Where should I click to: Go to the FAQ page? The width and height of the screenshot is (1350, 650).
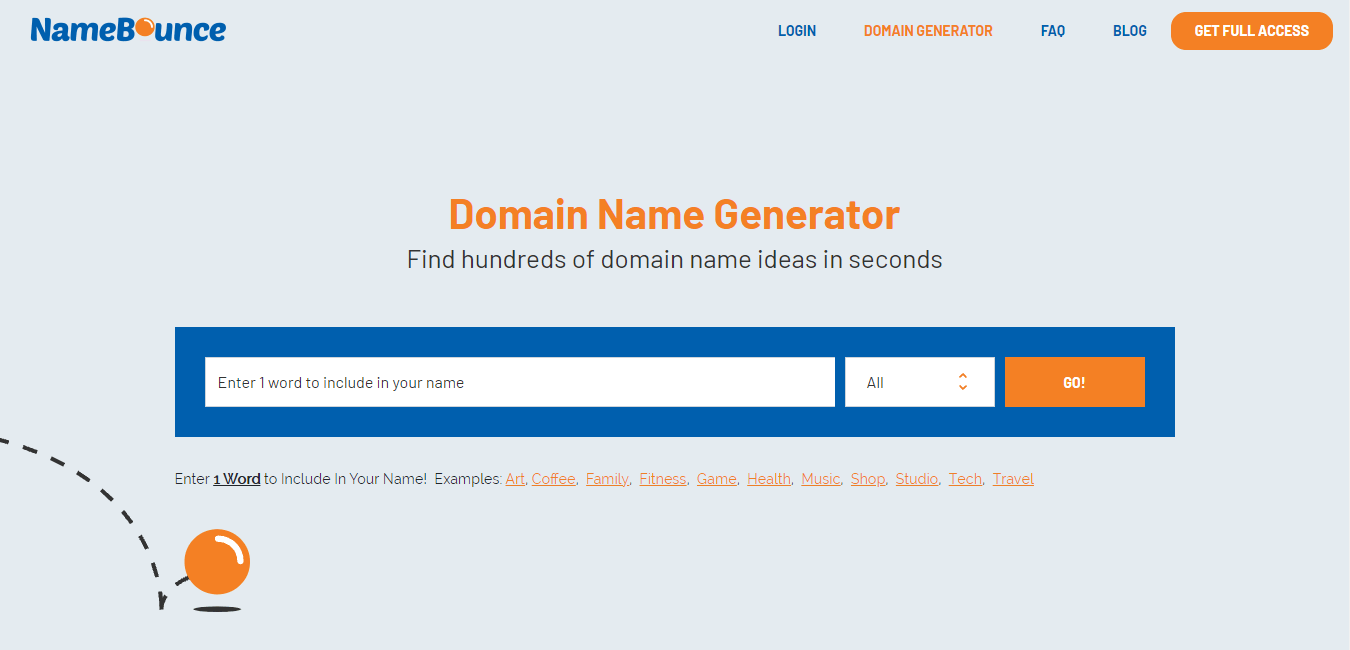click(x=1053, y=31)
